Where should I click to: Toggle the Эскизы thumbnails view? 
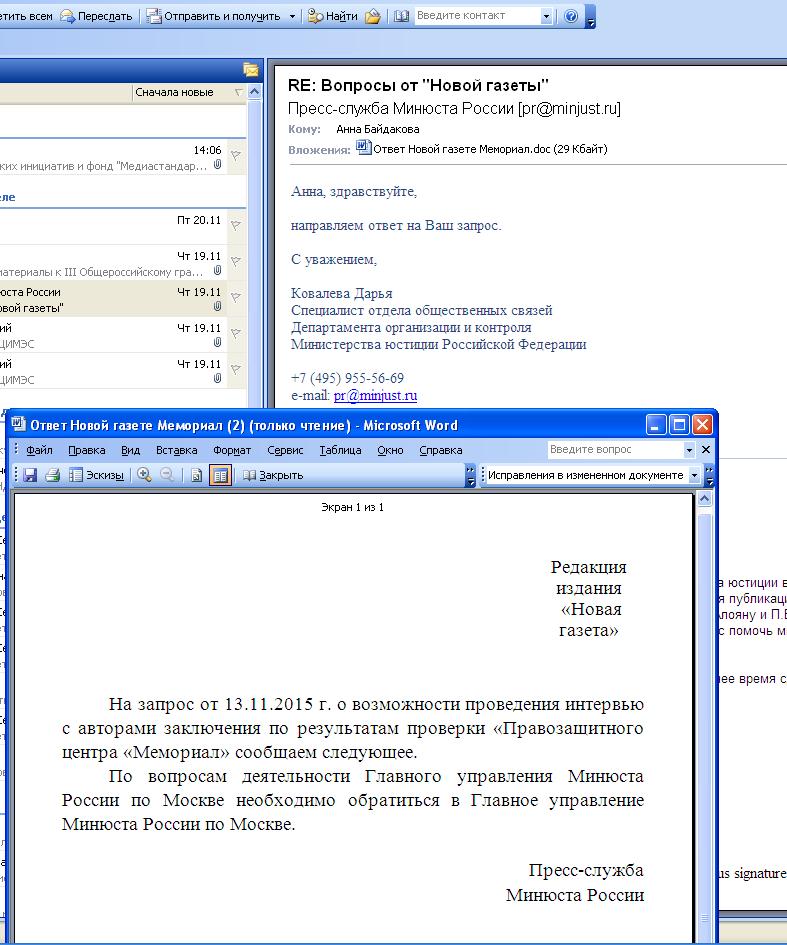tap(97, 475)
